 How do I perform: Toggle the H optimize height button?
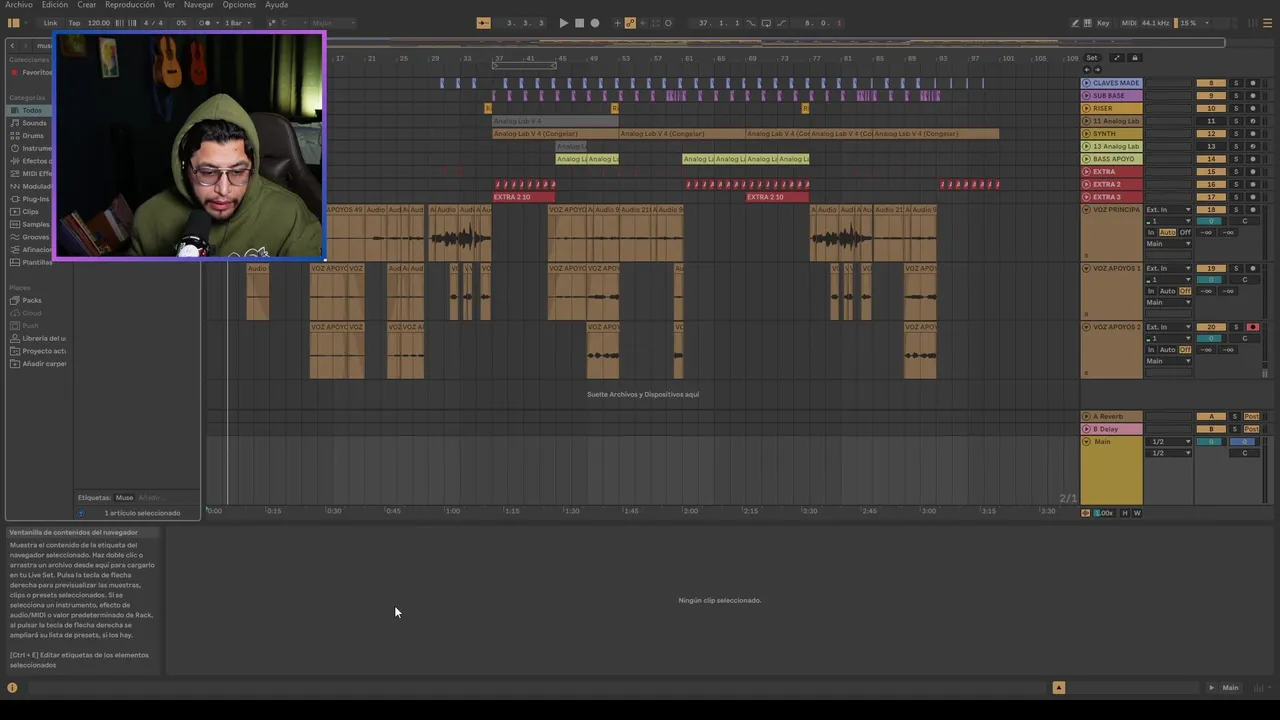coord(1124,513)
